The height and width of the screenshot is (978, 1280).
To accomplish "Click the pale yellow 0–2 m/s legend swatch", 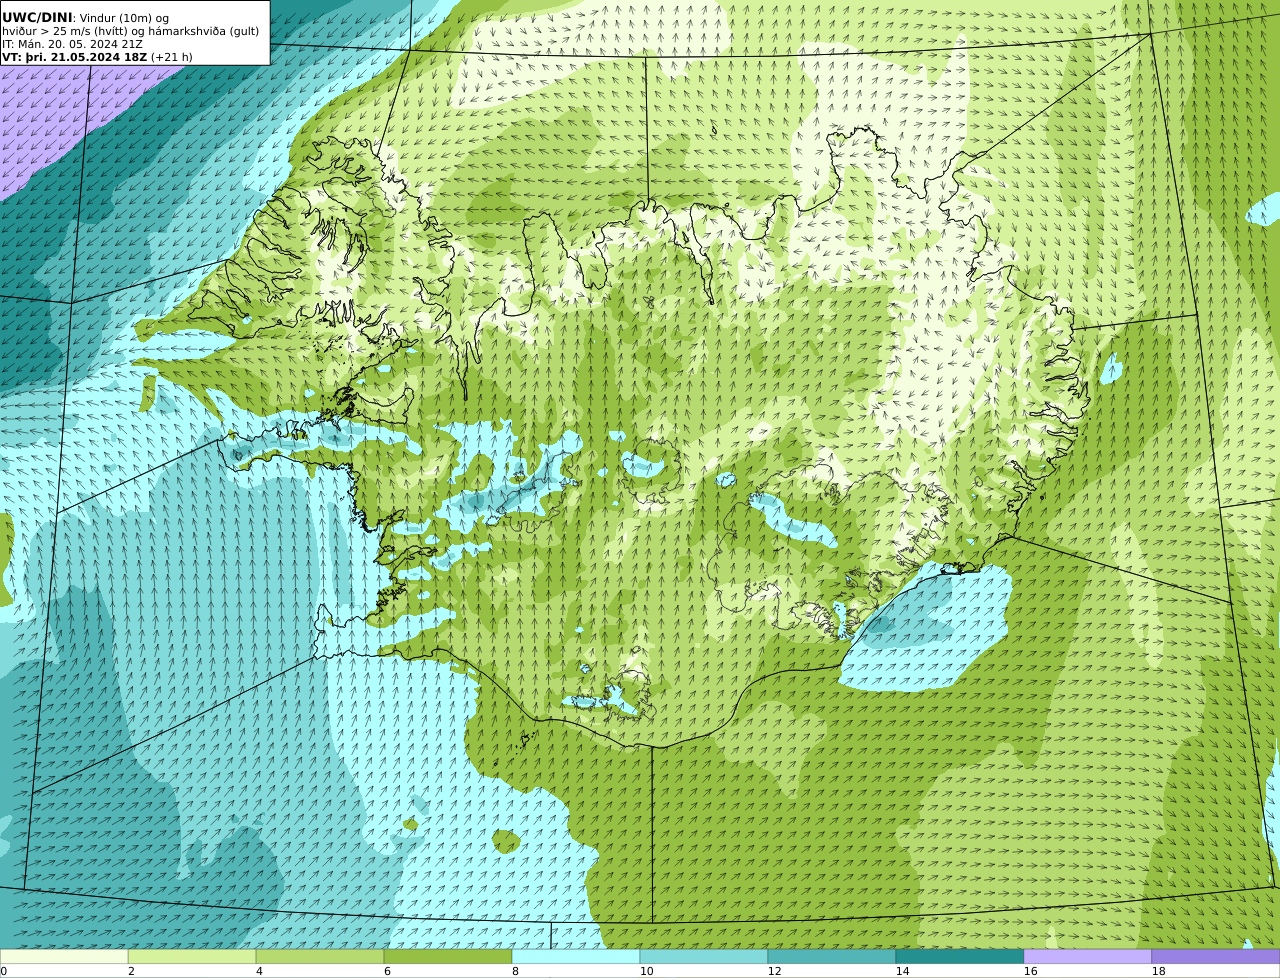I will tap(64, 956).
